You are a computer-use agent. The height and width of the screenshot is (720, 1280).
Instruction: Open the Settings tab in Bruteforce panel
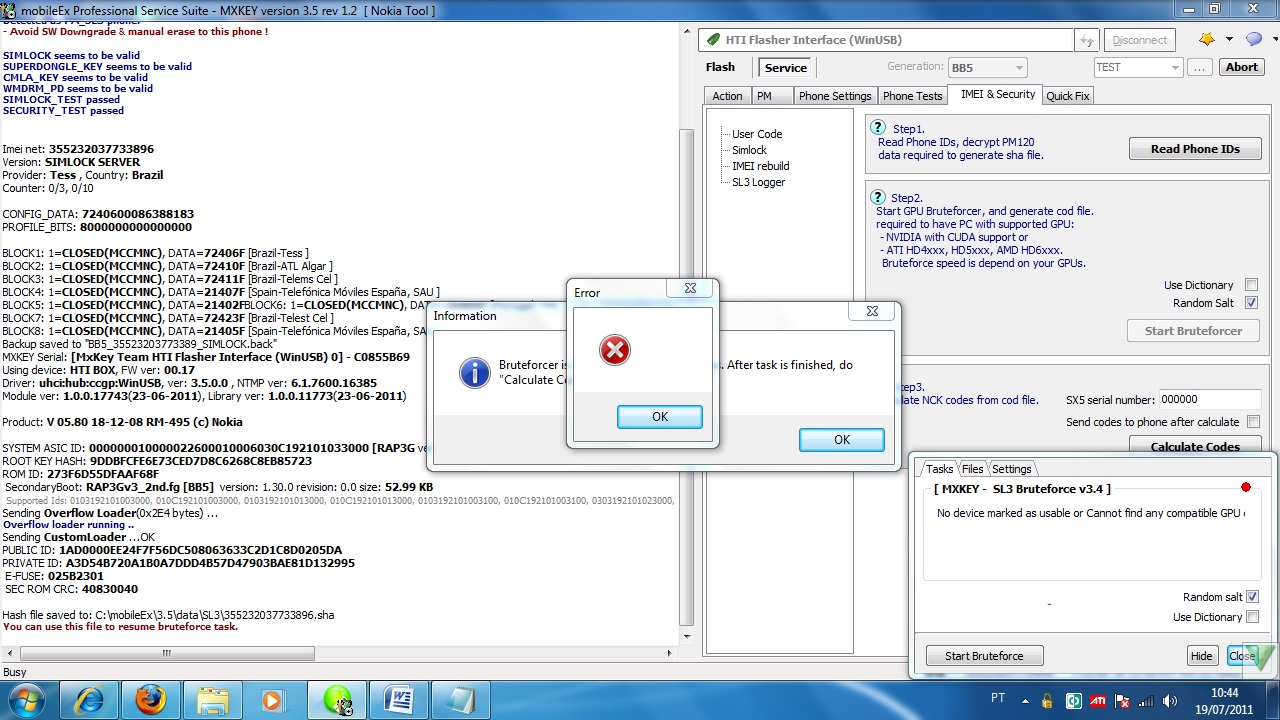pos(1011,469)
